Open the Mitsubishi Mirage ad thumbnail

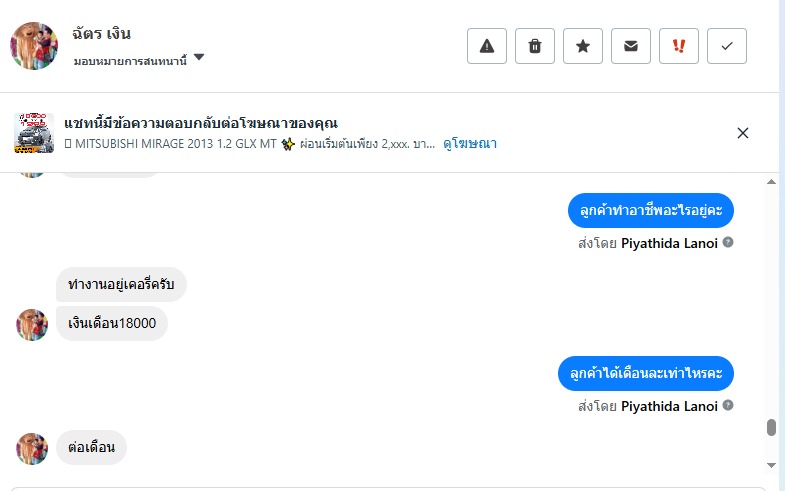click(x=34, y=133)
